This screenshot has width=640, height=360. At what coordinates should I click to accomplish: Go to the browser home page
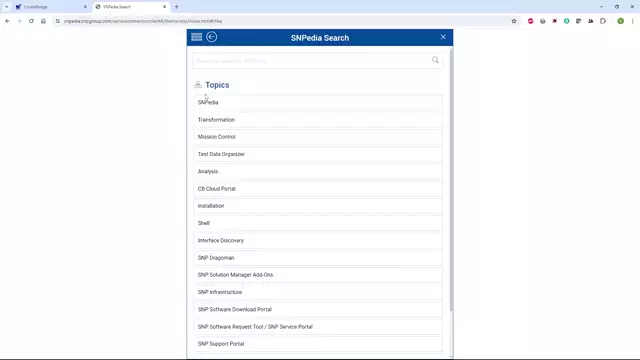tap(43, 21)
